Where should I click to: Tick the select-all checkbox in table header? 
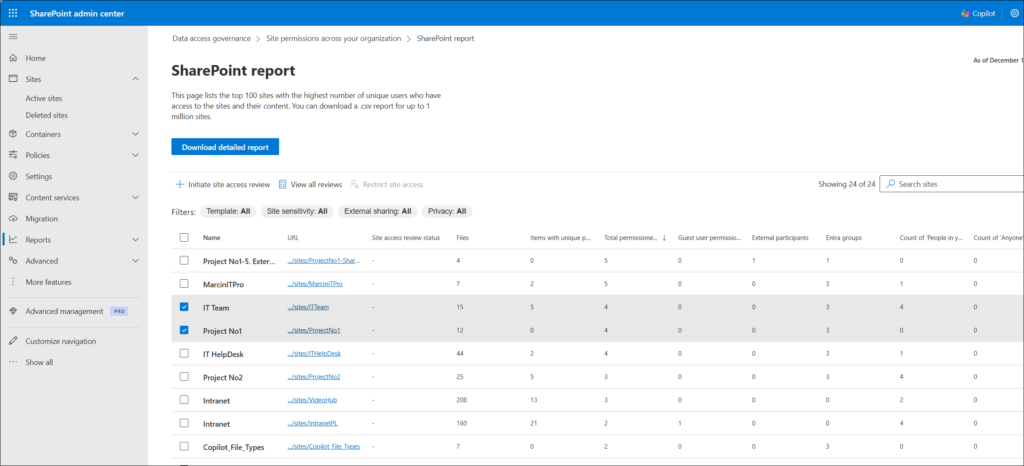[x=183, y=238]
